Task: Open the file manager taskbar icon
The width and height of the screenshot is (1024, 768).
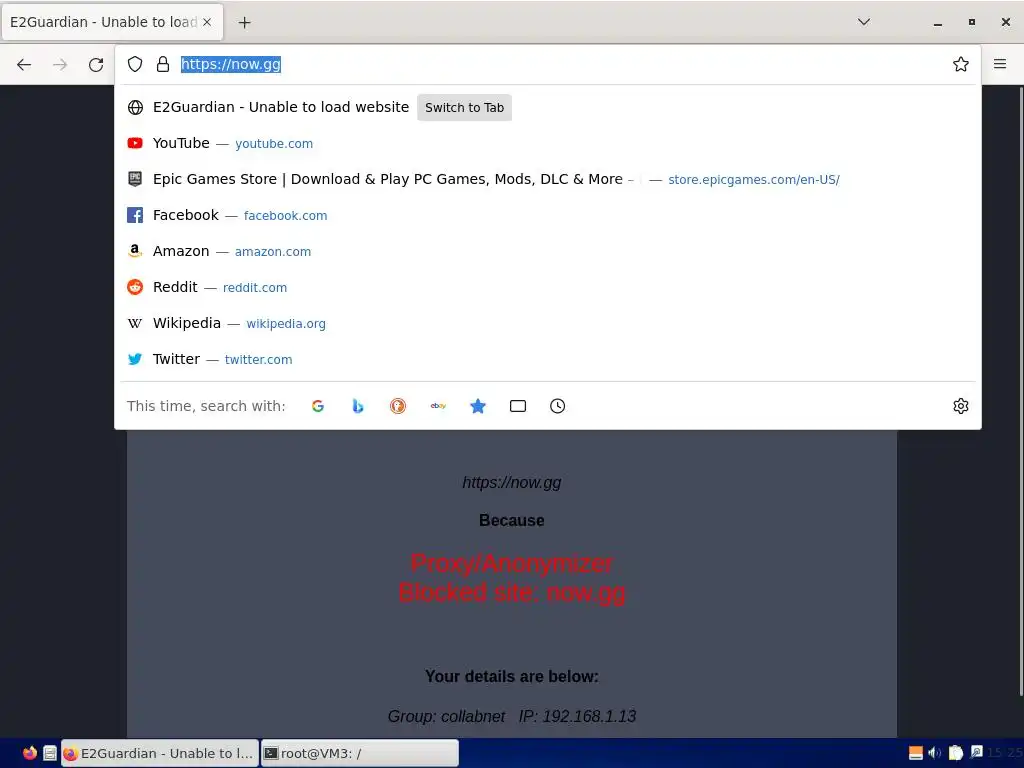Action: point(50,753)
